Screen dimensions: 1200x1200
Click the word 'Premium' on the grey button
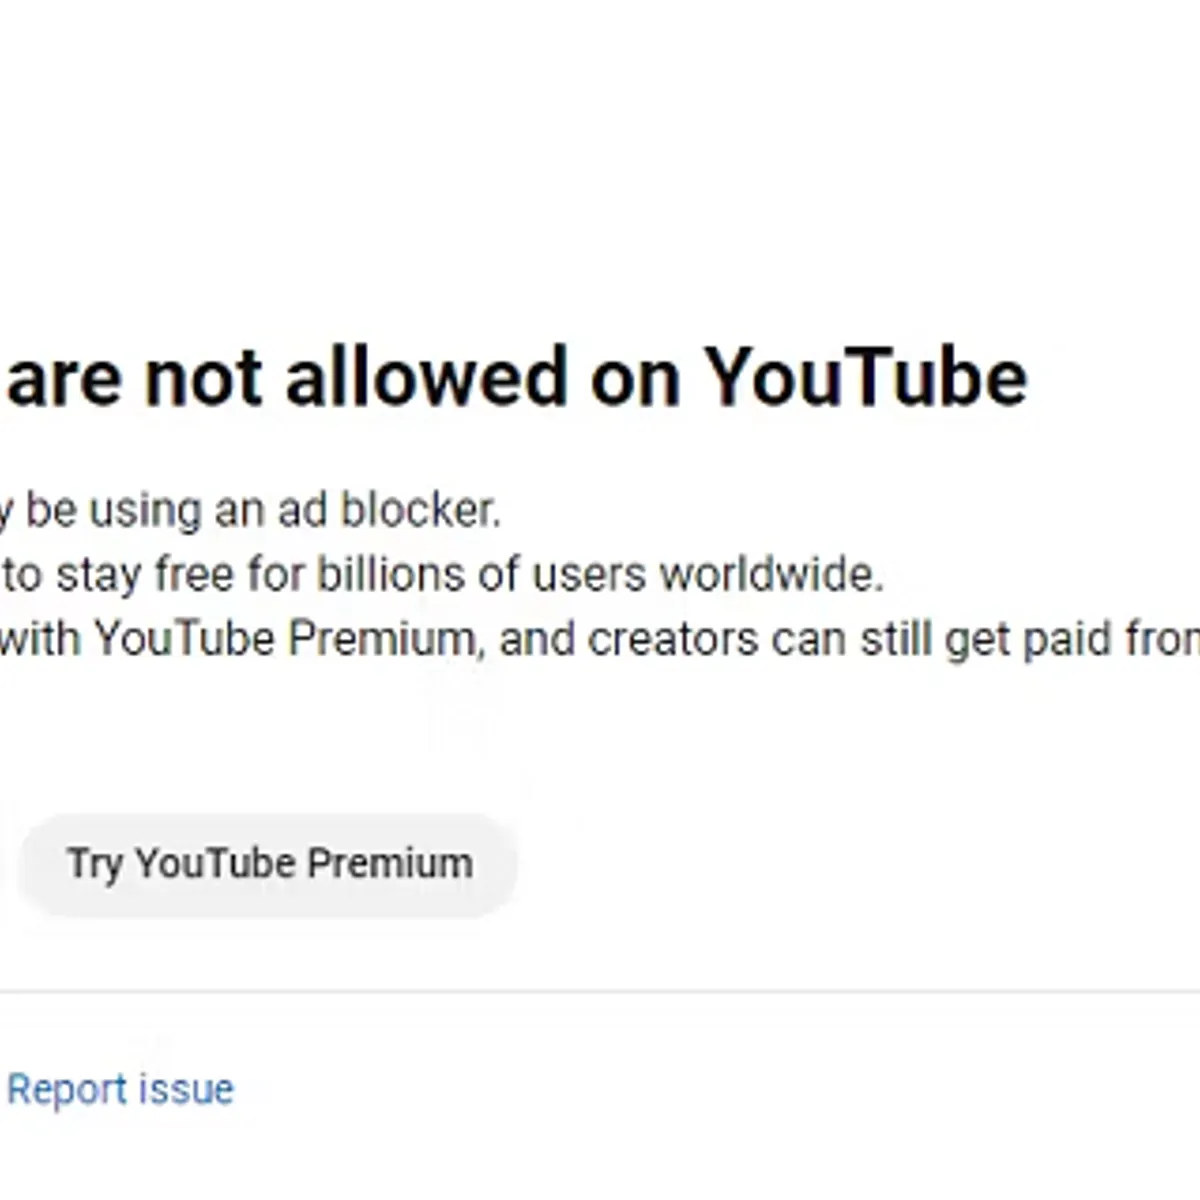point(389,864)
